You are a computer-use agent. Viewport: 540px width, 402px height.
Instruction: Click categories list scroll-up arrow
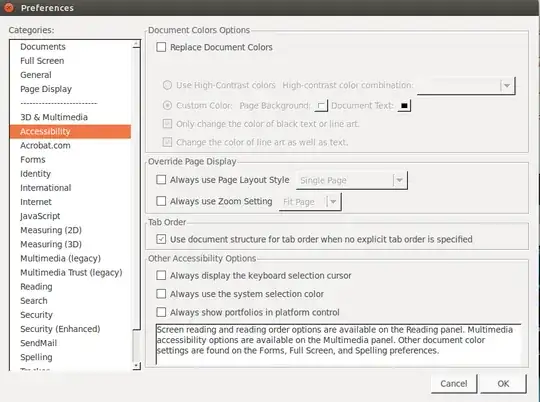[136, 44]
